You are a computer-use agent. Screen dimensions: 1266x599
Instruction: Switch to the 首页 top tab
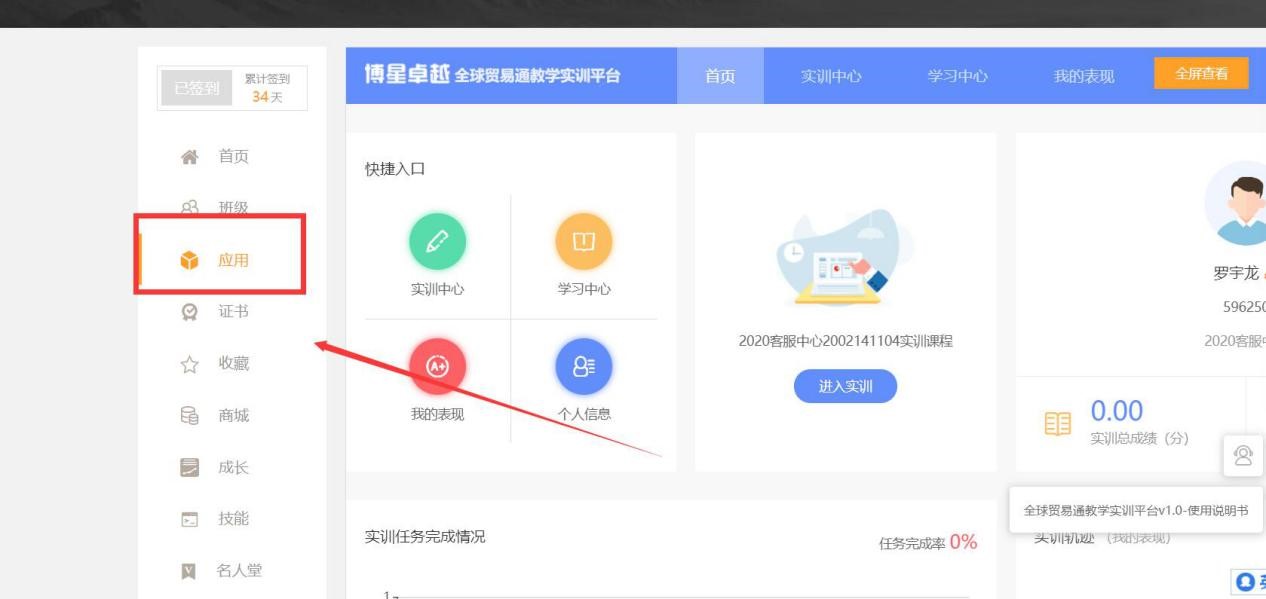point(720,76)
